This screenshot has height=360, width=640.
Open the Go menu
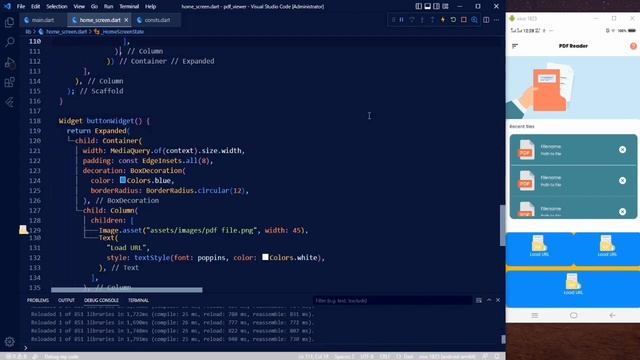[94, 7]
